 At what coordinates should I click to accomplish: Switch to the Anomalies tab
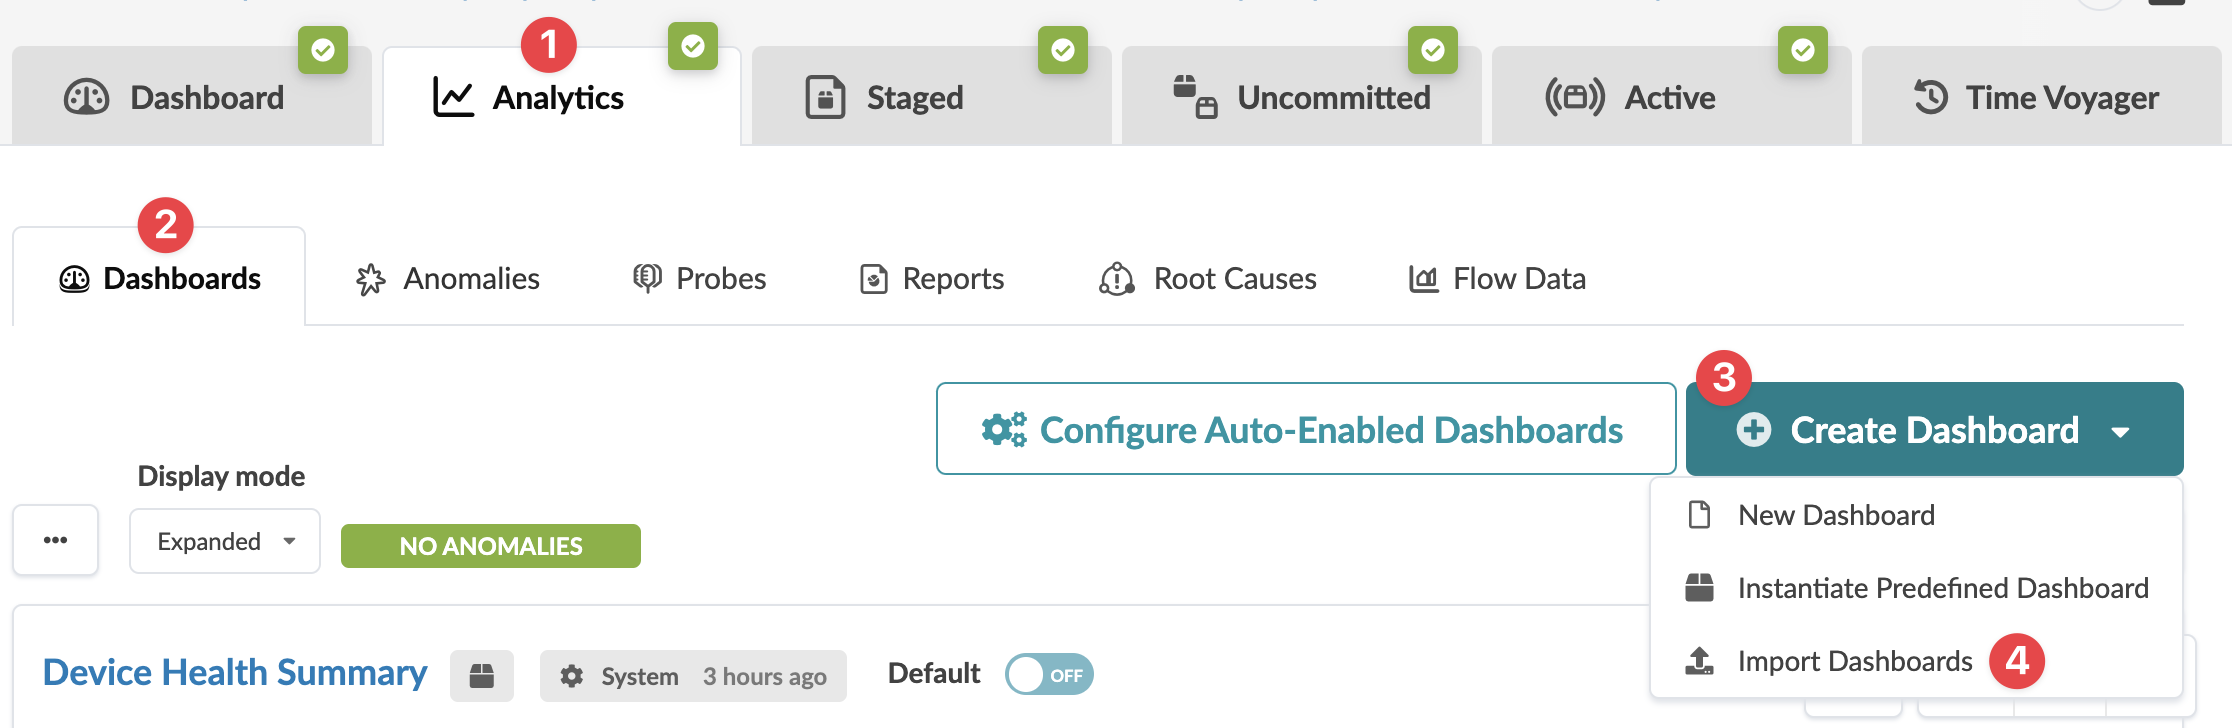coord(448,279)
